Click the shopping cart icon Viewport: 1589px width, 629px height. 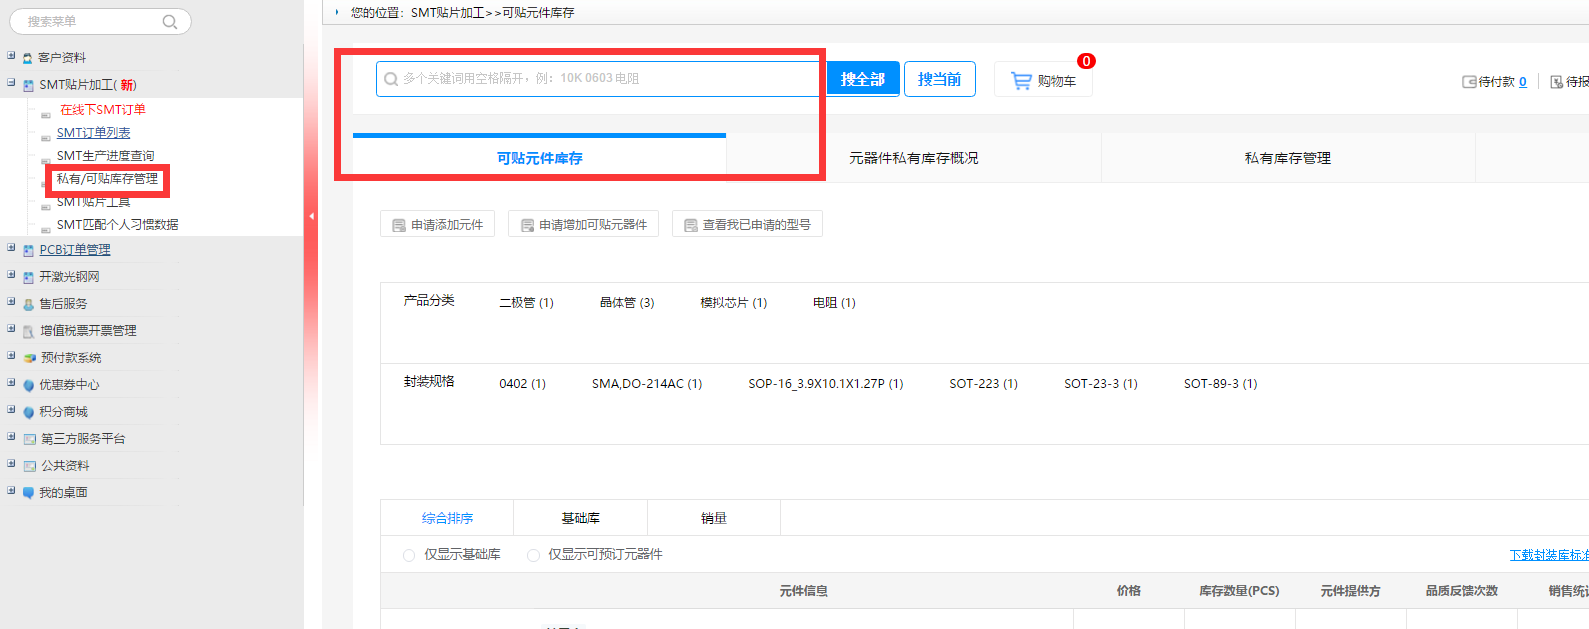click(1021, 81)
